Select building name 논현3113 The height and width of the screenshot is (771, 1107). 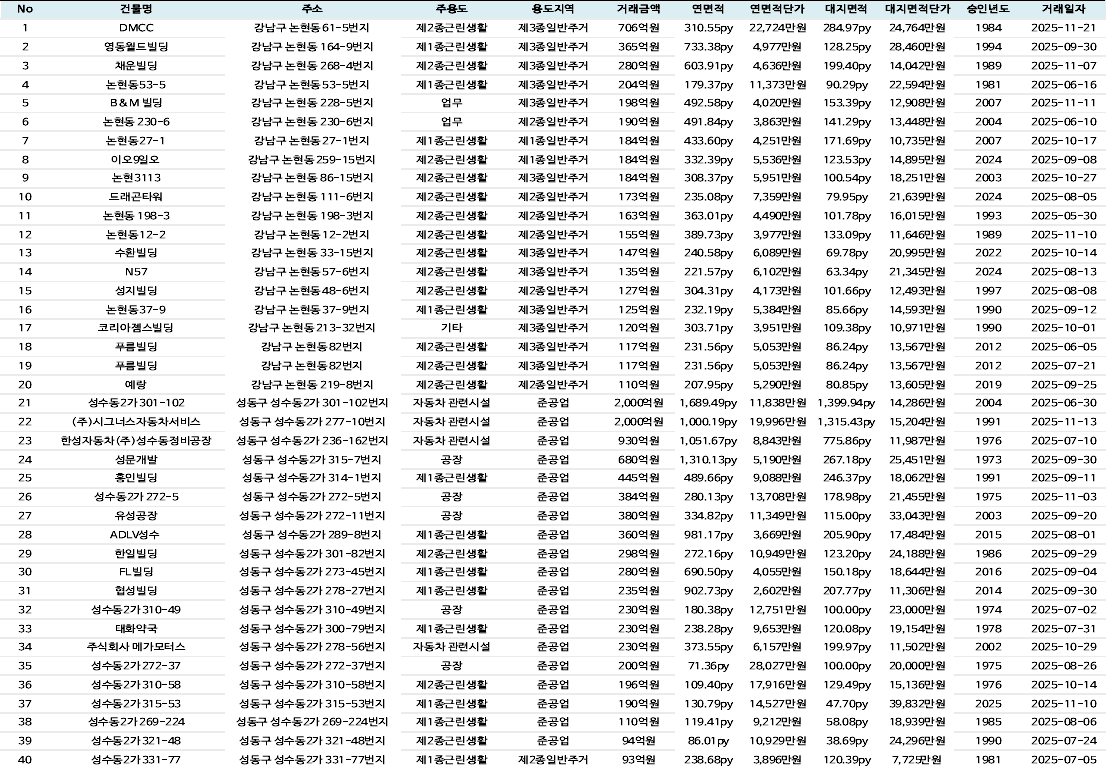click(136, 178)
